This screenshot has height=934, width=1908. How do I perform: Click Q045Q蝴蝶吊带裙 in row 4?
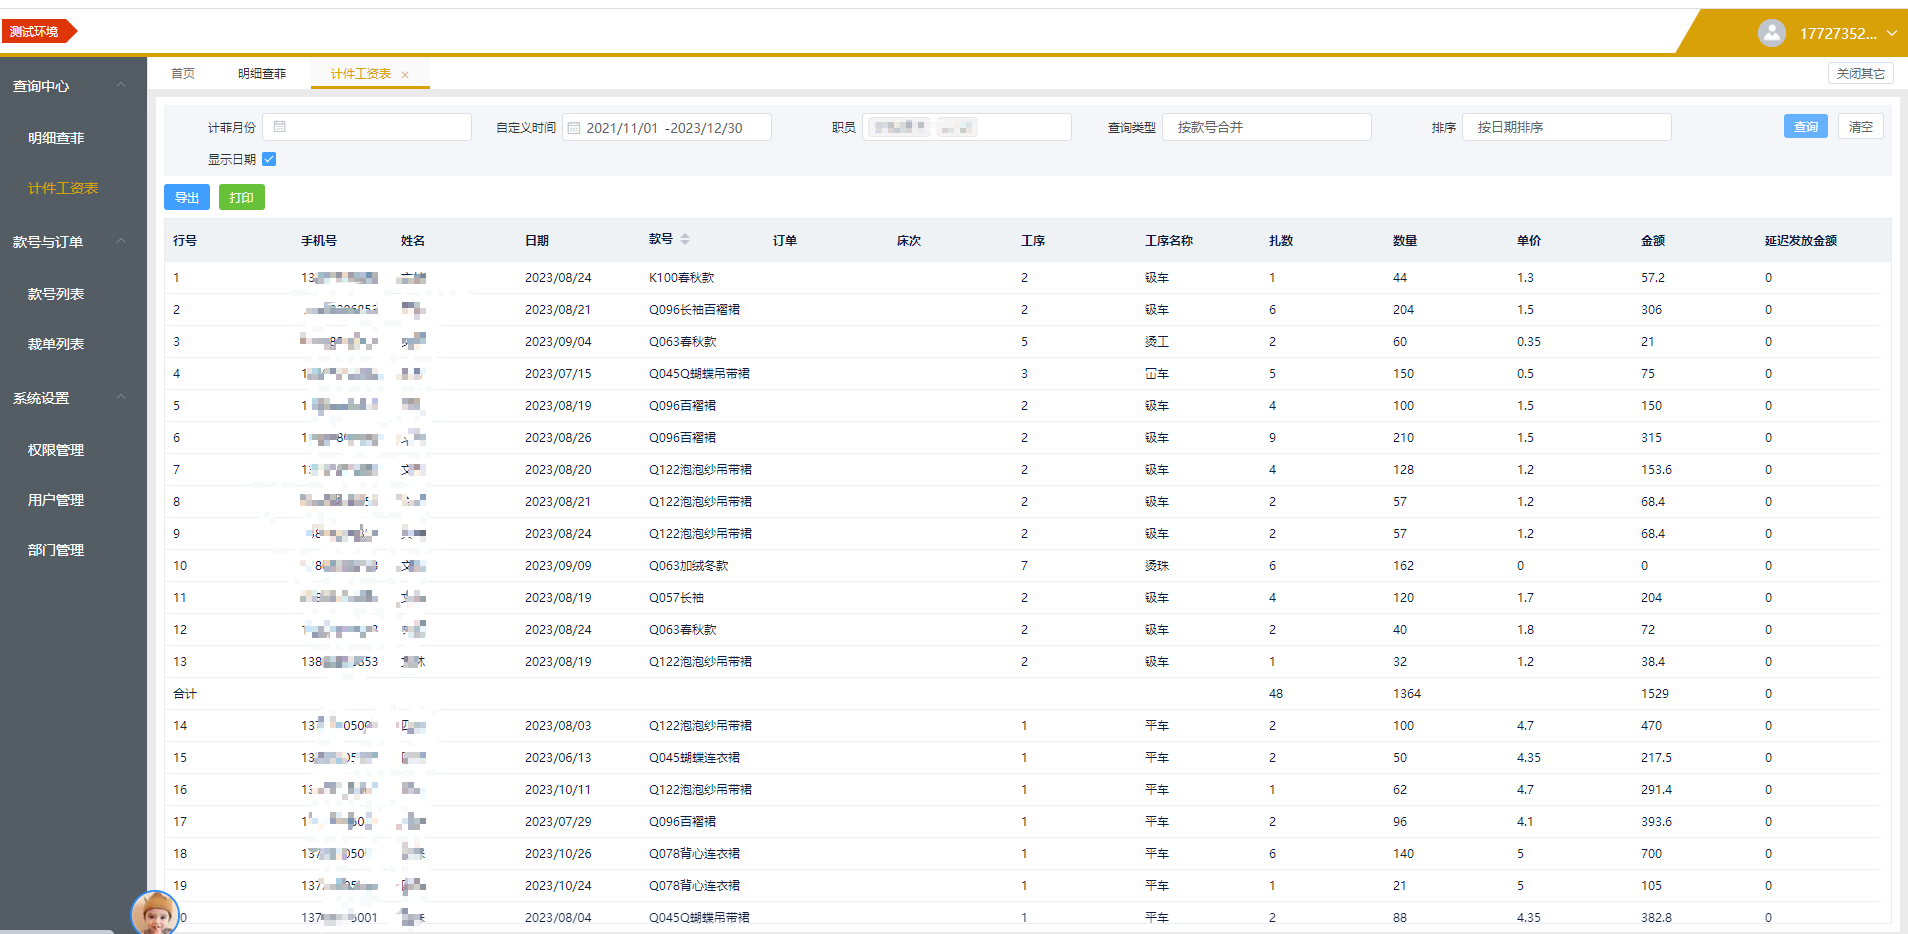click(699, 374)
